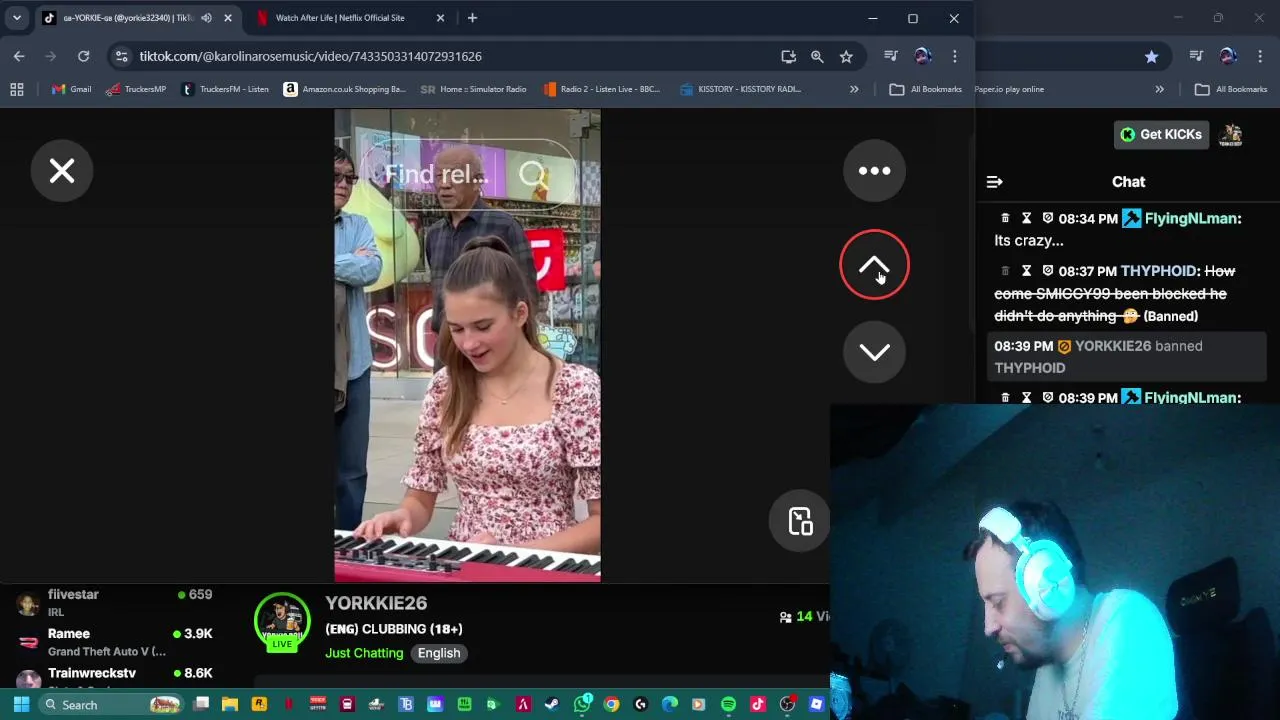
Task: Open Trainwreckstv channel in the sidebar
Action: [114, 678]
